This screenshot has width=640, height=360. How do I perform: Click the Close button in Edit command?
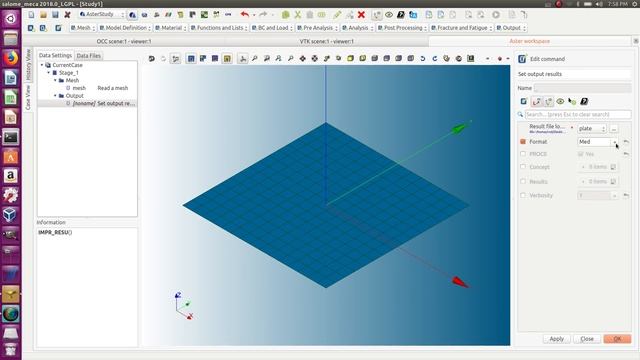[x=587, y=339]
